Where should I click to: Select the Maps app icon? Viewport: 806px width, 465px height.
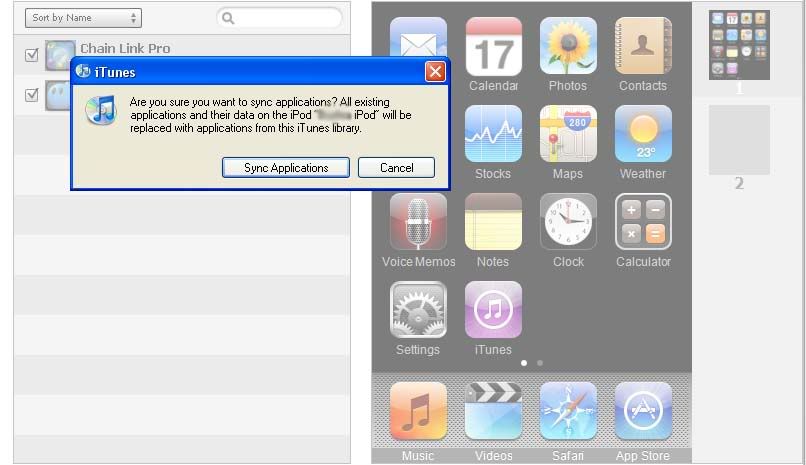(568, 134)
